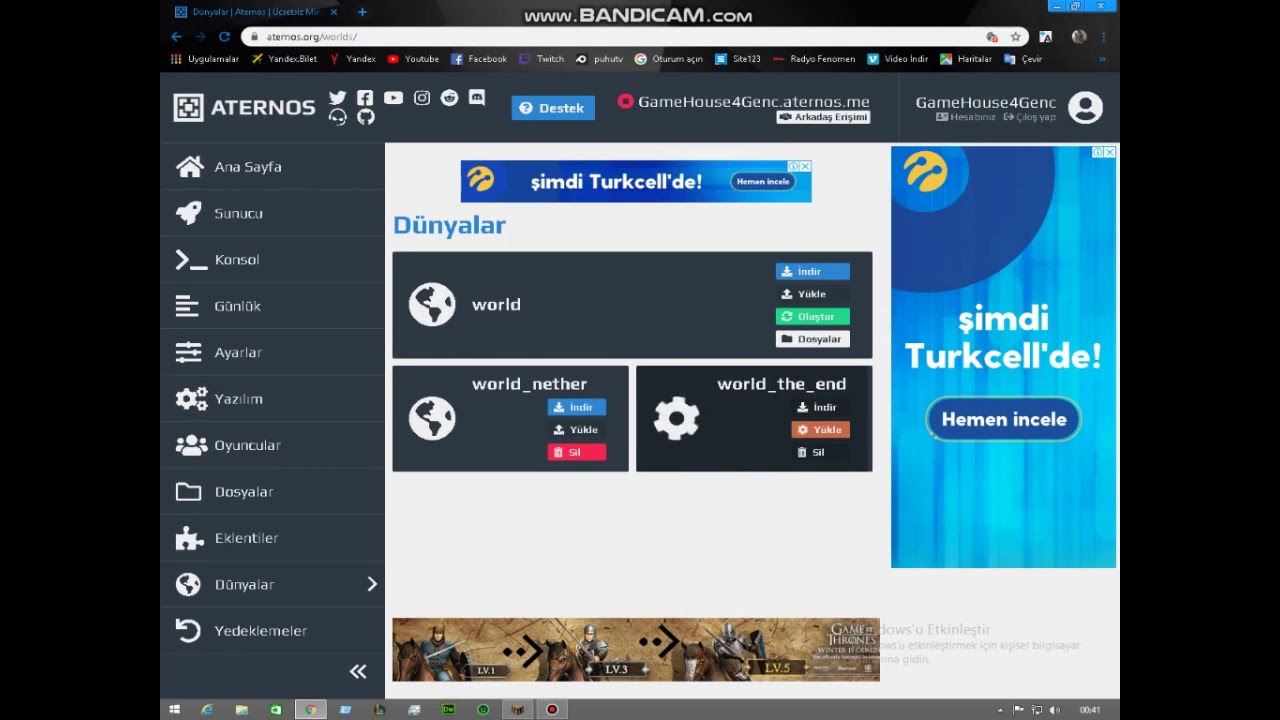Open the Uygulamalar apps bookmark
This screenshot has width=1280, height=720.
click(205, 59)
